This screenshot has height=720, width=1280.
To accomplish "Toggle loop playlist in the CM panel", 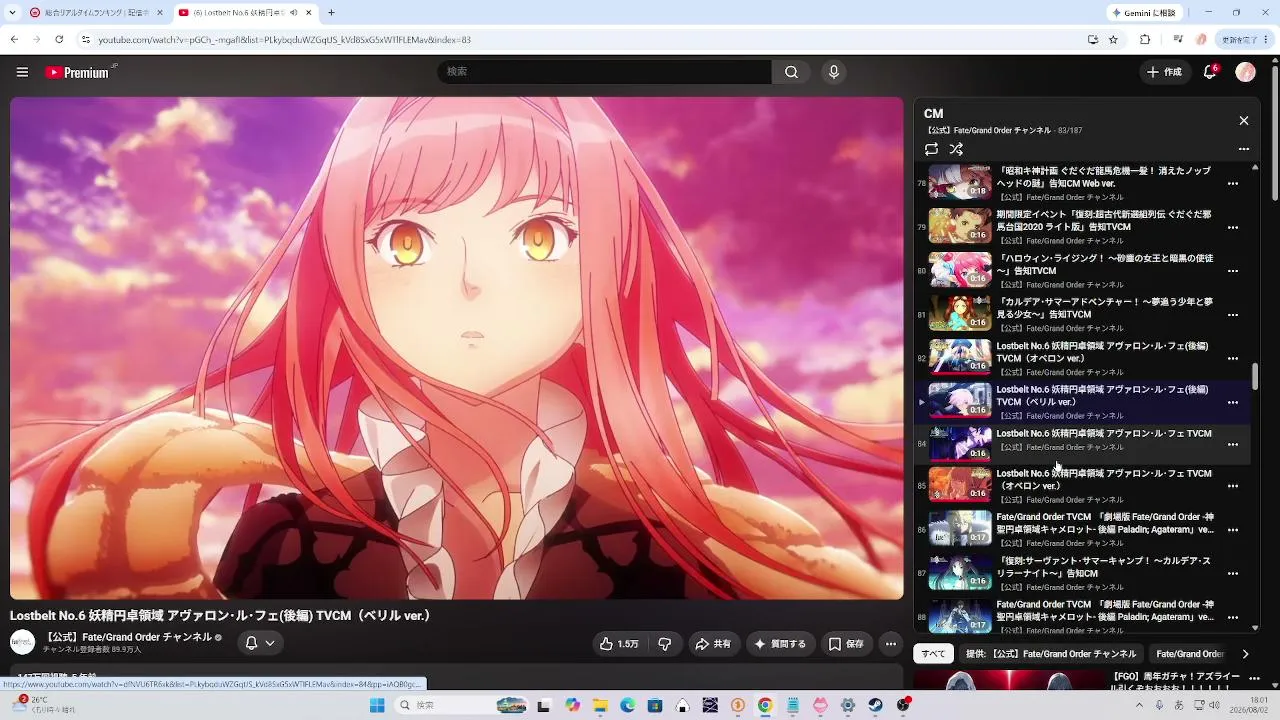I will coord(931,149).
